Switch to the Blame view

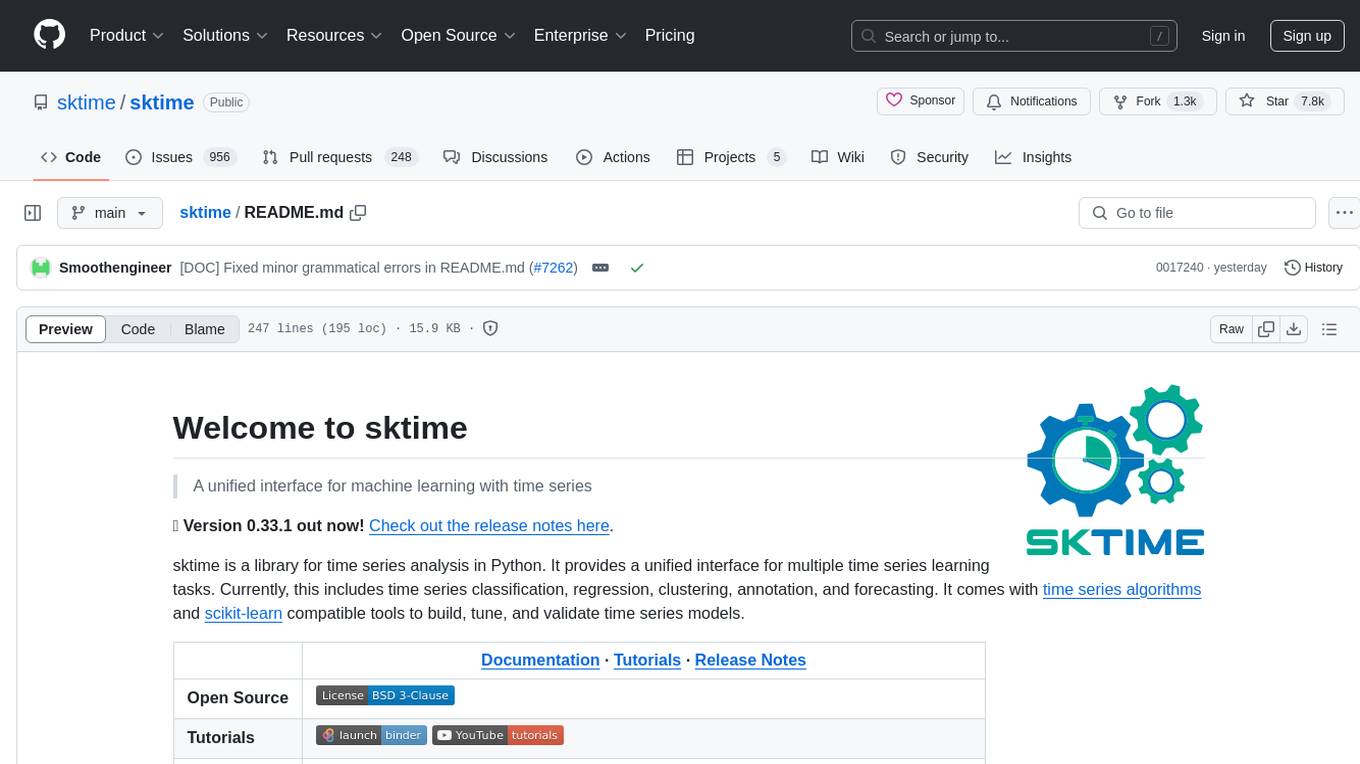click(204, 329)
